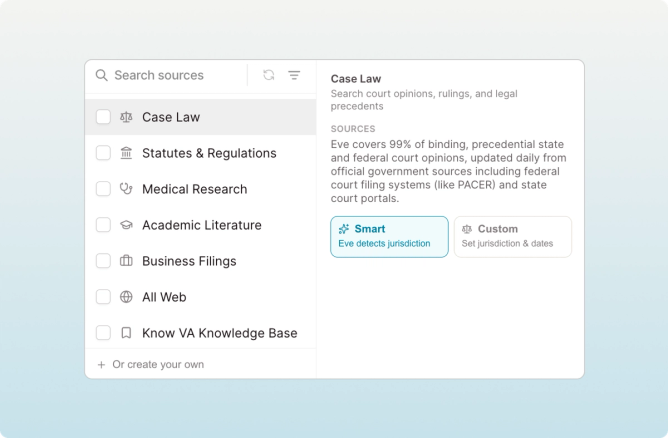Click the Case Law heading in details panel
The width and height of the screenshot is (668, 438).
356,79
